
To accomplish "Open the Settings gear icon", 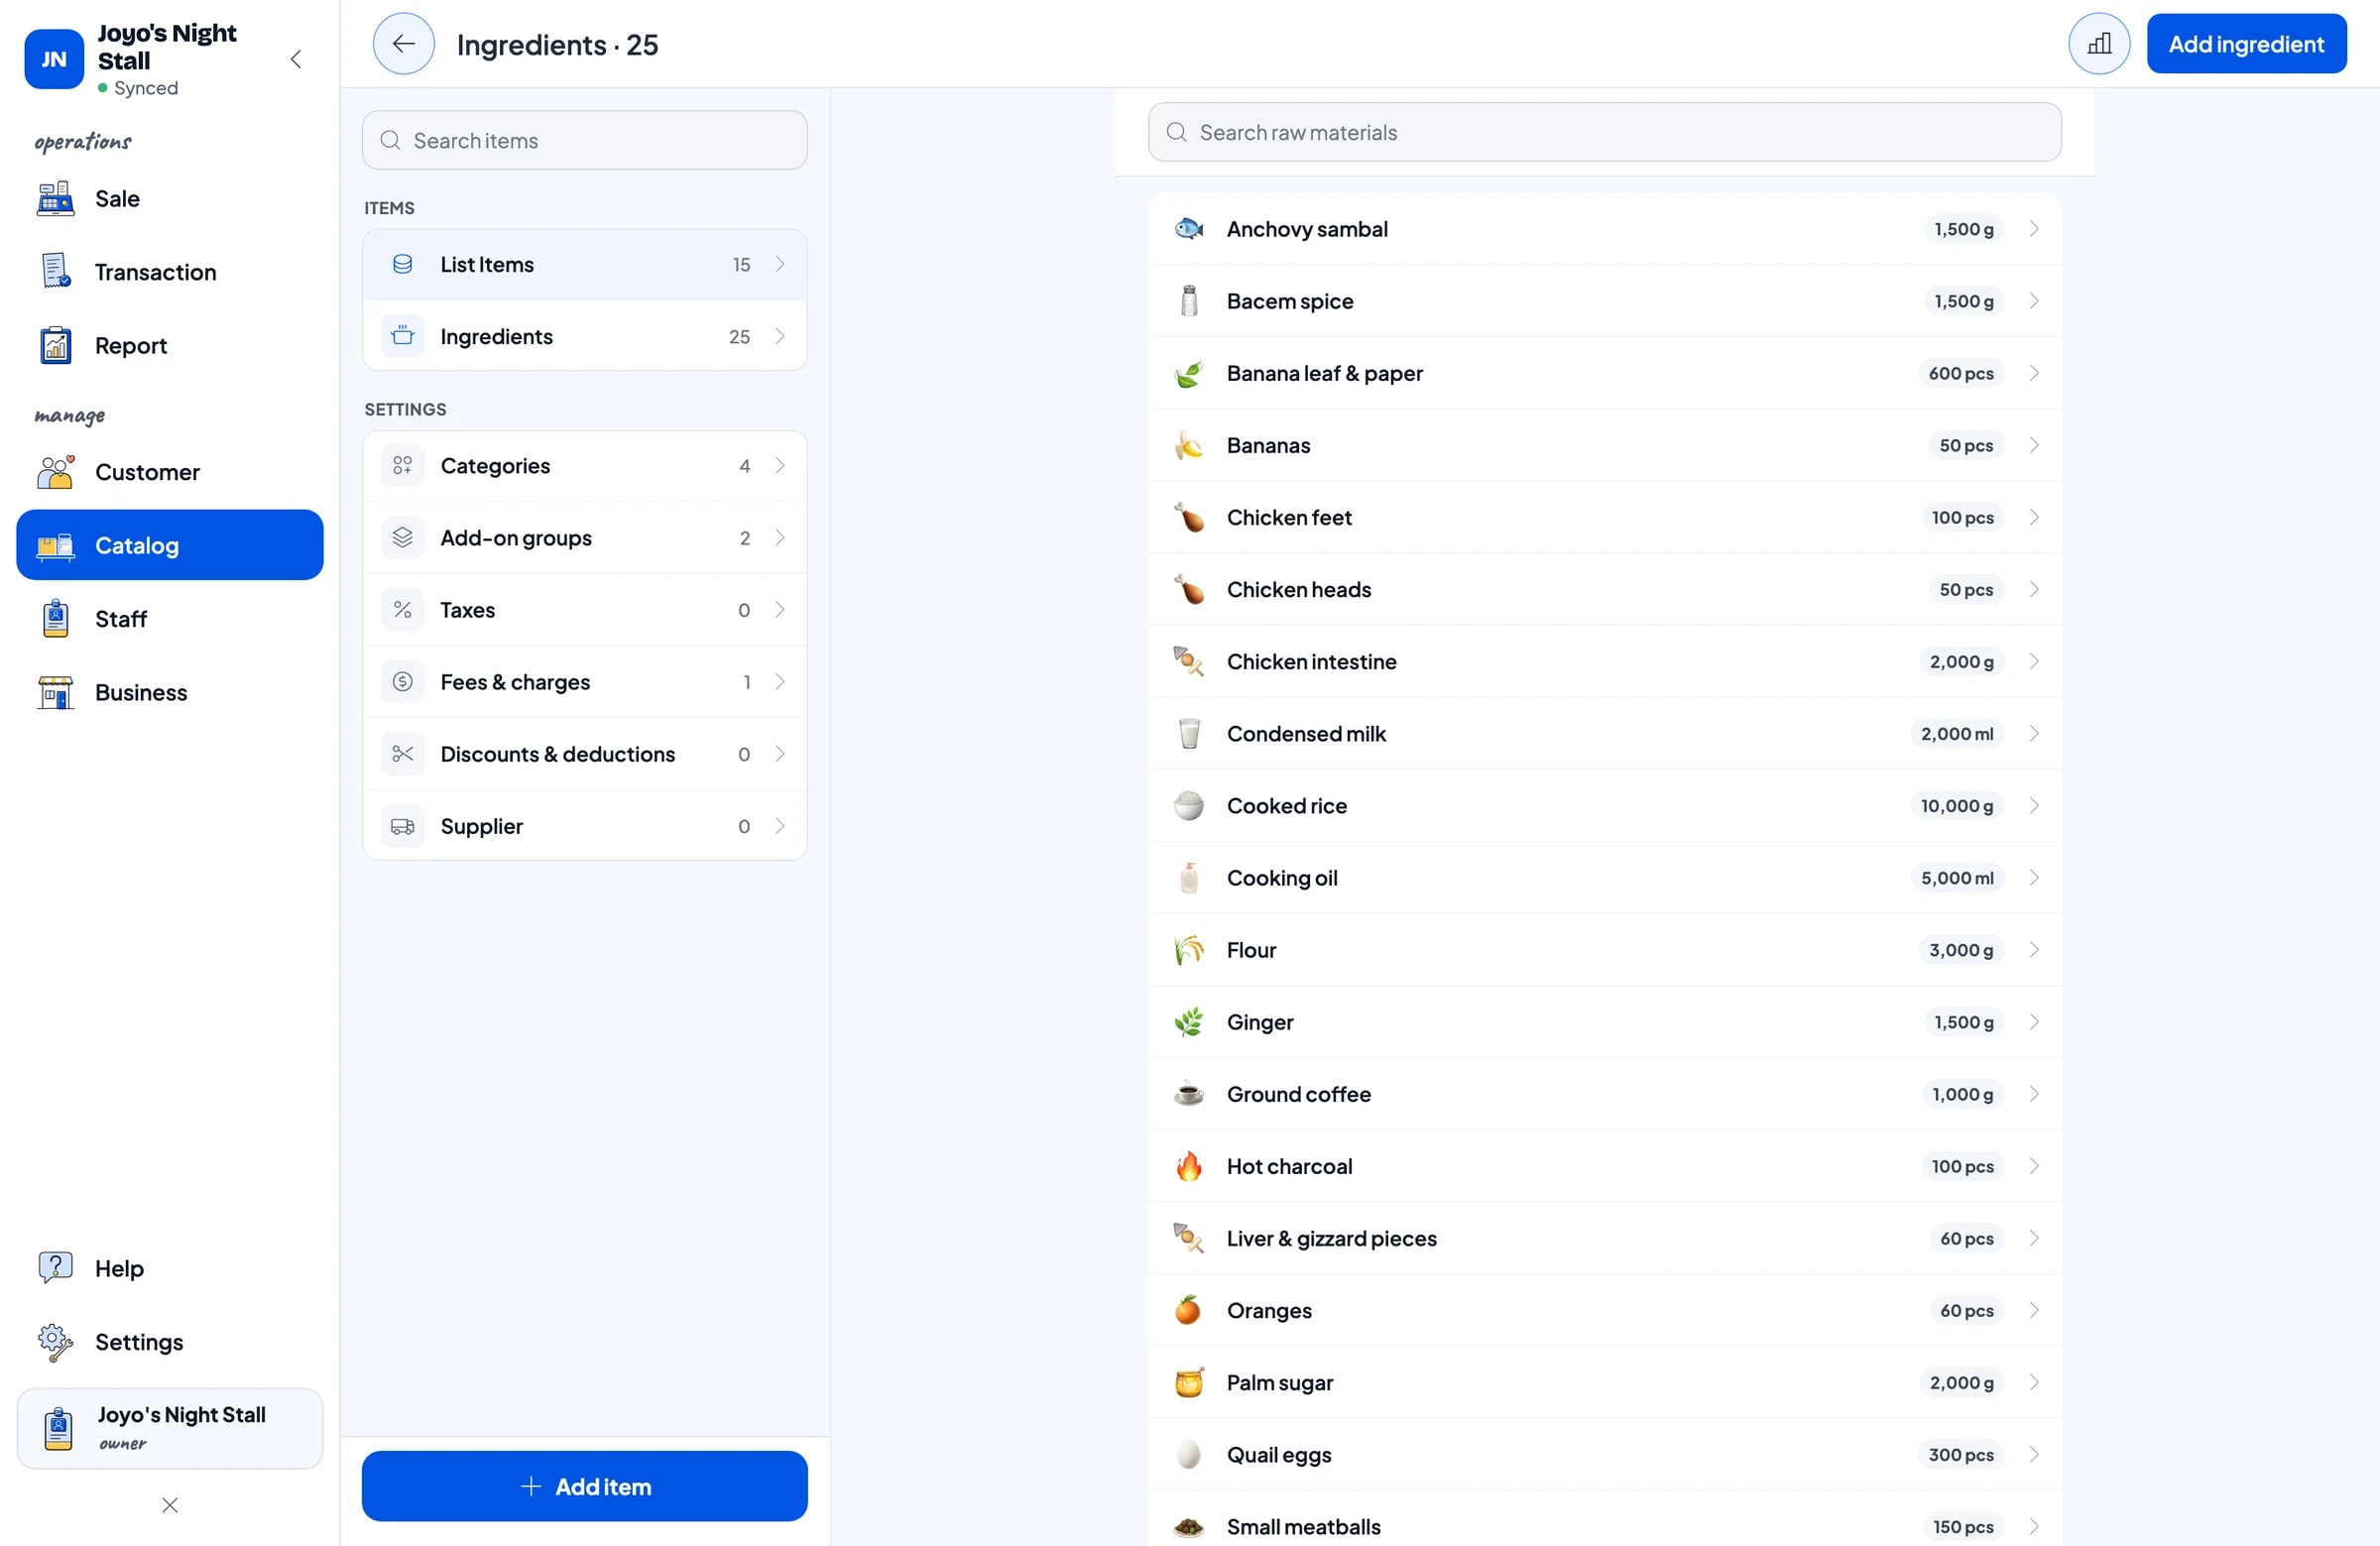I will (55, 1341).
